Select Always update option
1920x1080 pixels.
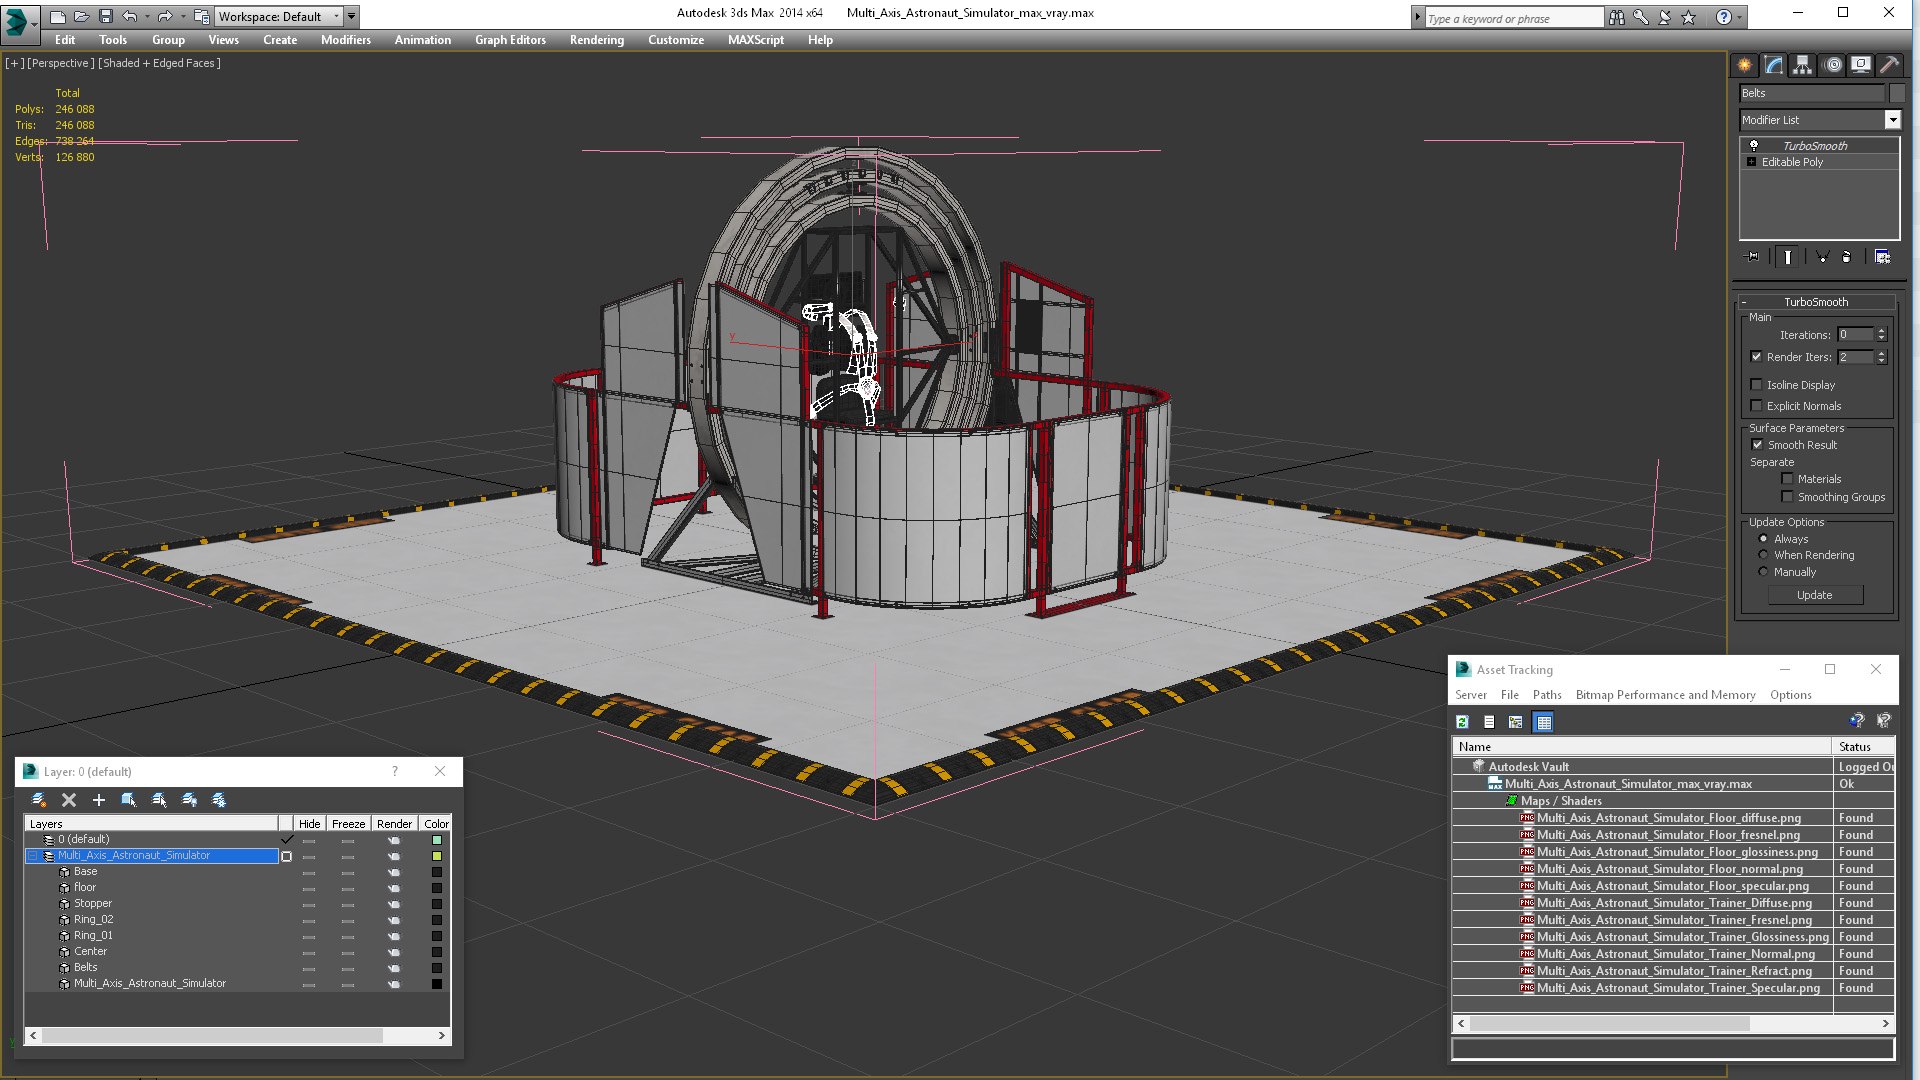point(1763,539)
